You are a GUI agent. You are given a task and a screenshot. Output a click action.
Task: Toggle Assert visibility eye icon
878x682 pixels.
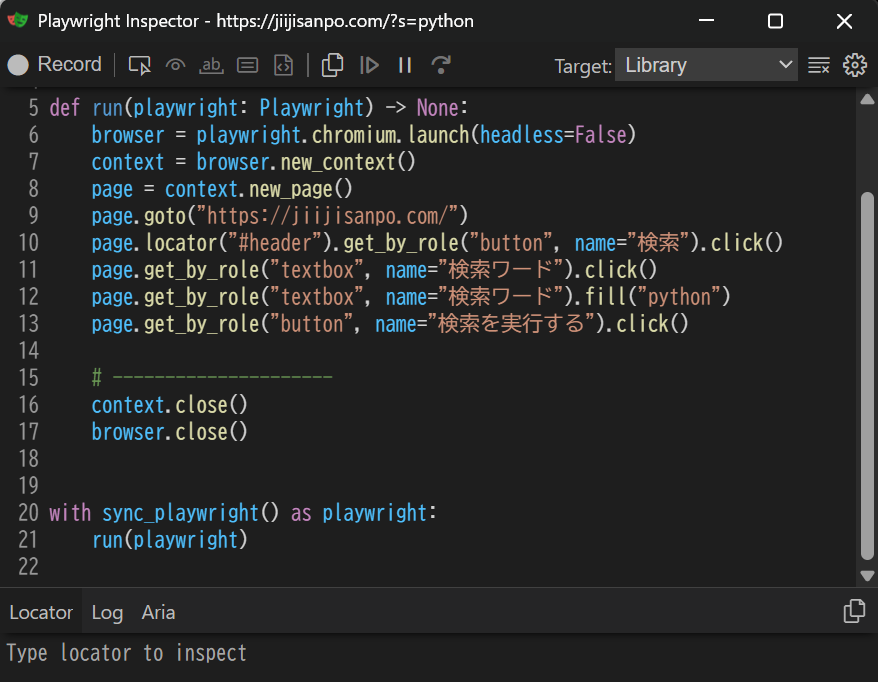[x=175, y=66]
